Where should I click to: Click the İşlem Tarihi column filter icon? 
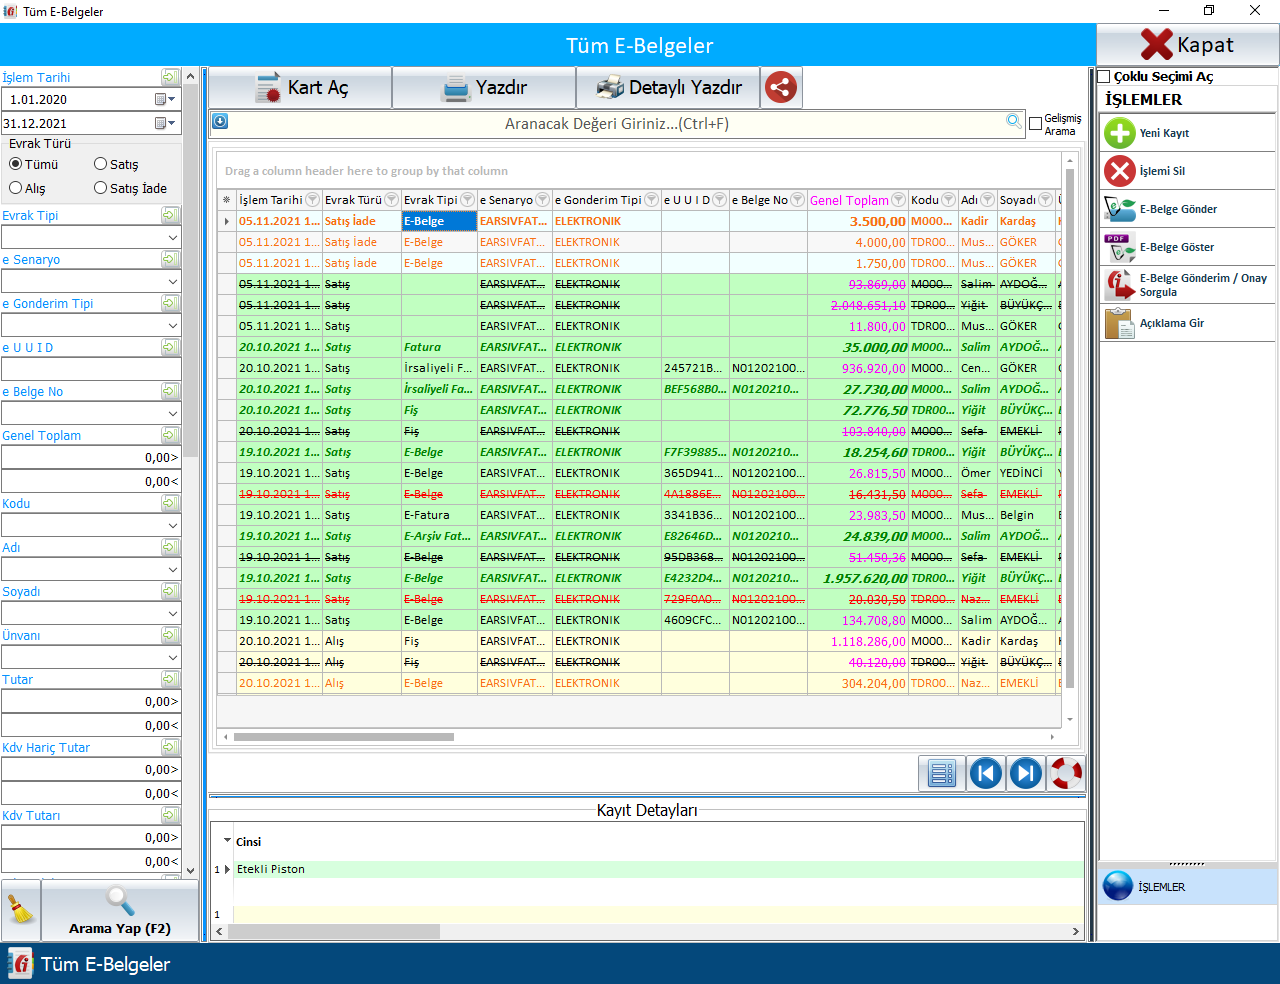(x=312, y=200)
